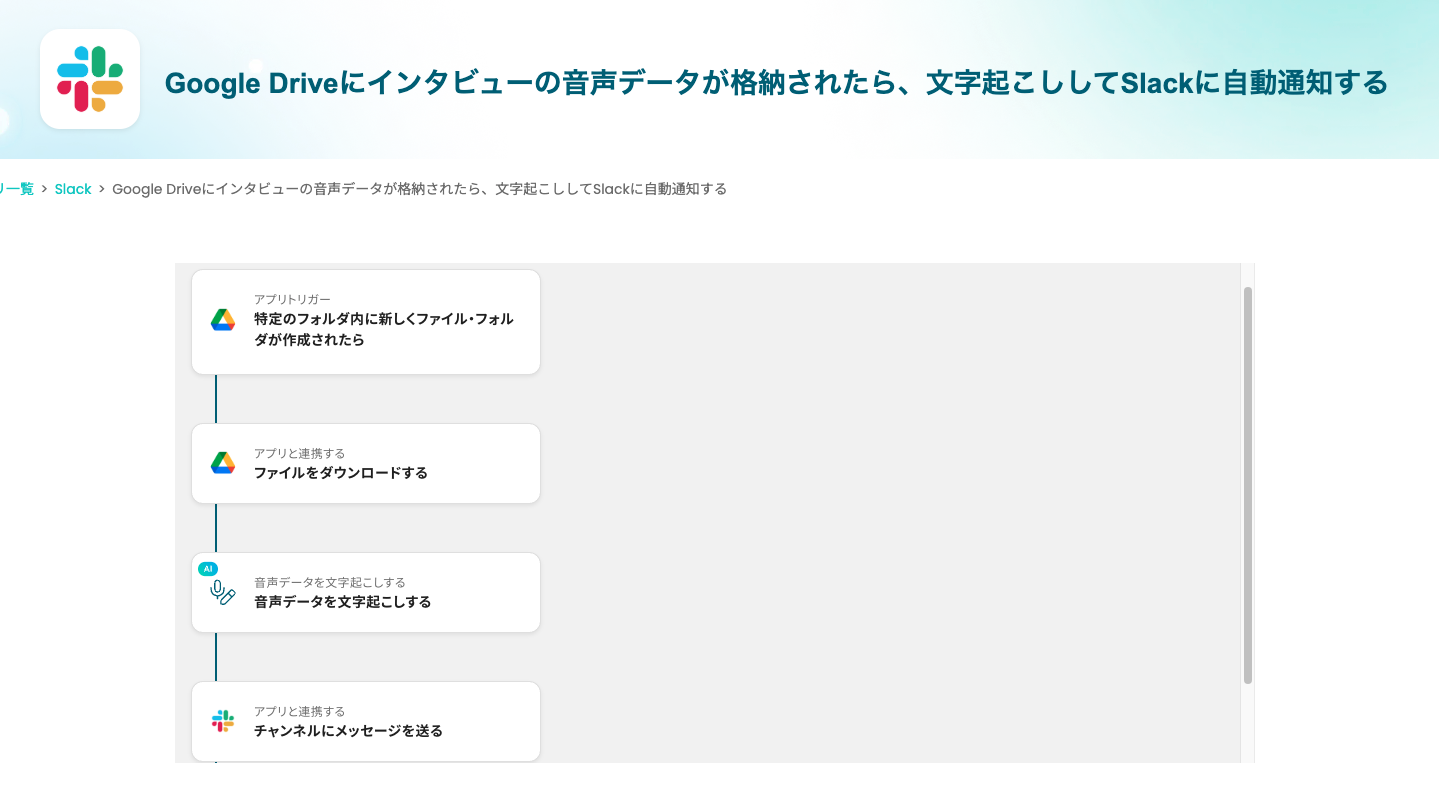Click the connector line between the first two steps
Image resolution: width=1439 pixels, height=789 pixels.
[218, 400]
